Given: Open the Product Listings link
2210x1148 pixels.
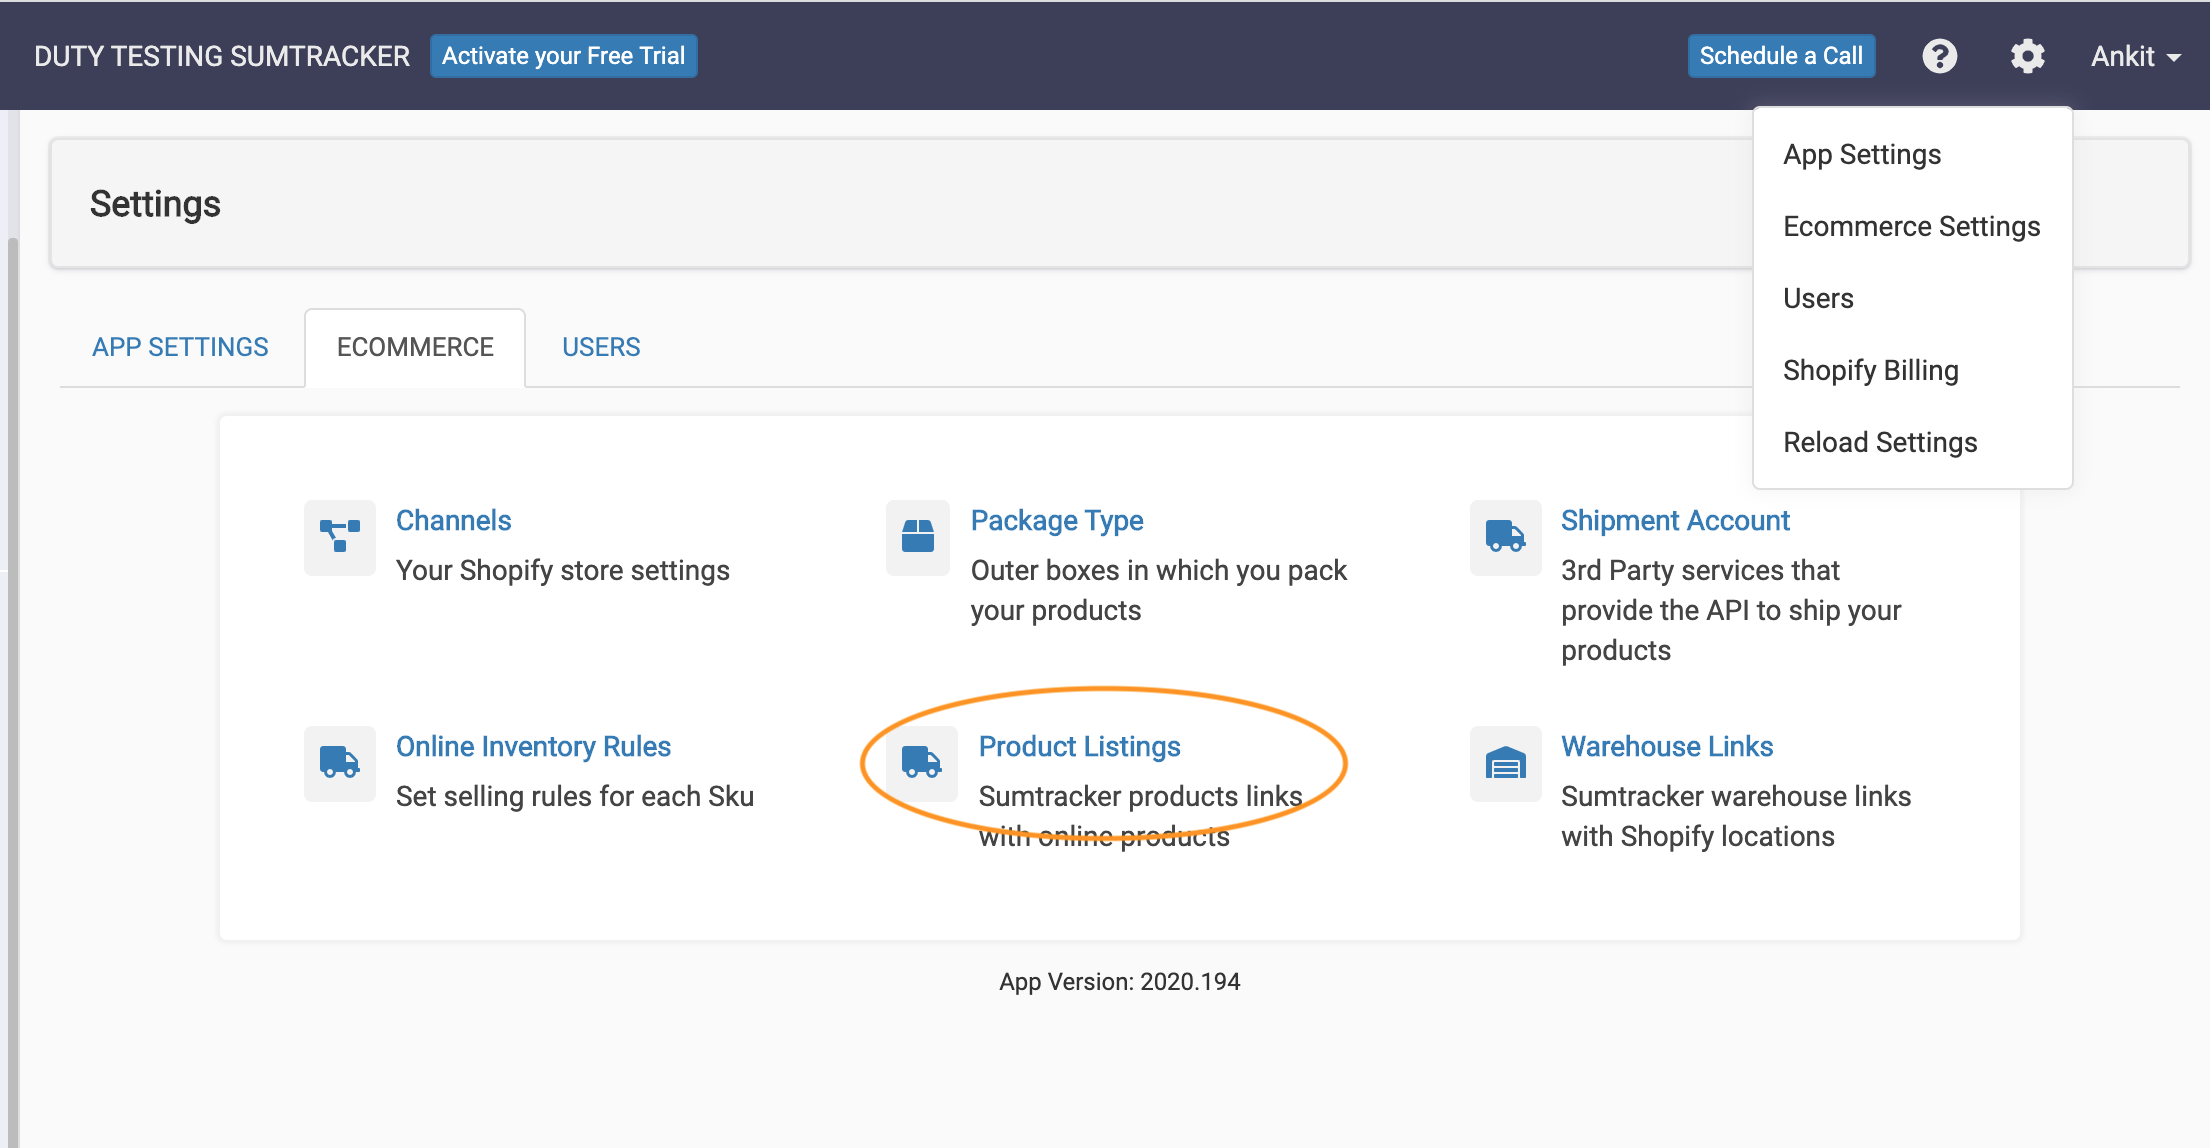Looking at the screenshot, I should click(1079, 747).
